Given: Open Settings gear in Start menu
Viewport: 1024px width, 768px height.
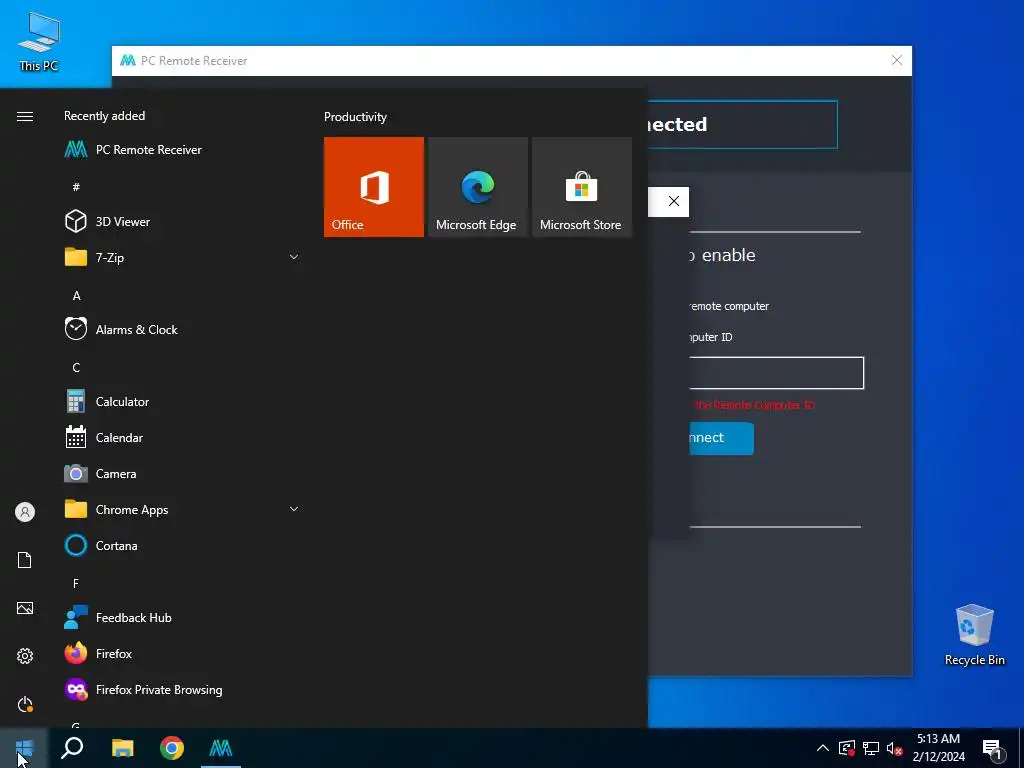Looking at the screenshot, I should (25, 656).
